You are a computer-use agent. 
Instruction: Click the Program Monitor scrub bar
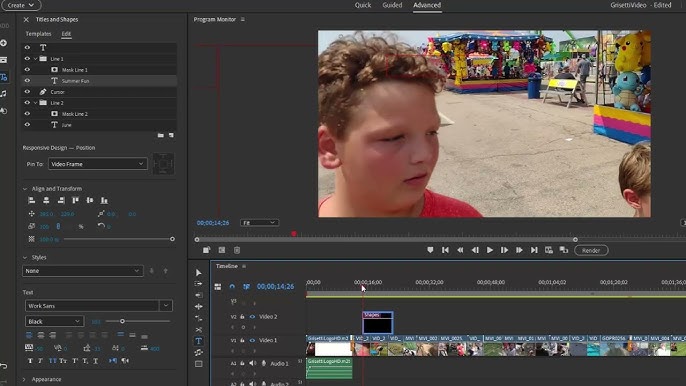(385, 239)
